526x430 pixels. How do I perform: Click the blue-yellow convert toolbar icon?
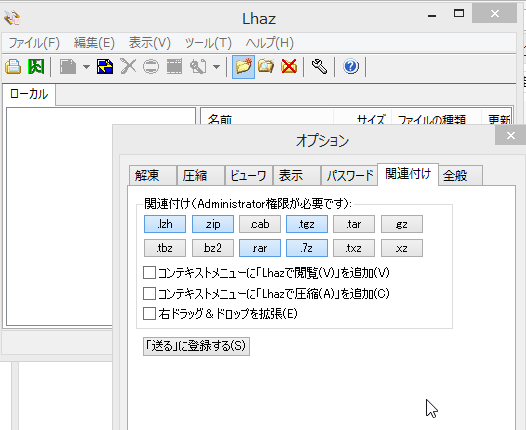[x=105, y=66]
